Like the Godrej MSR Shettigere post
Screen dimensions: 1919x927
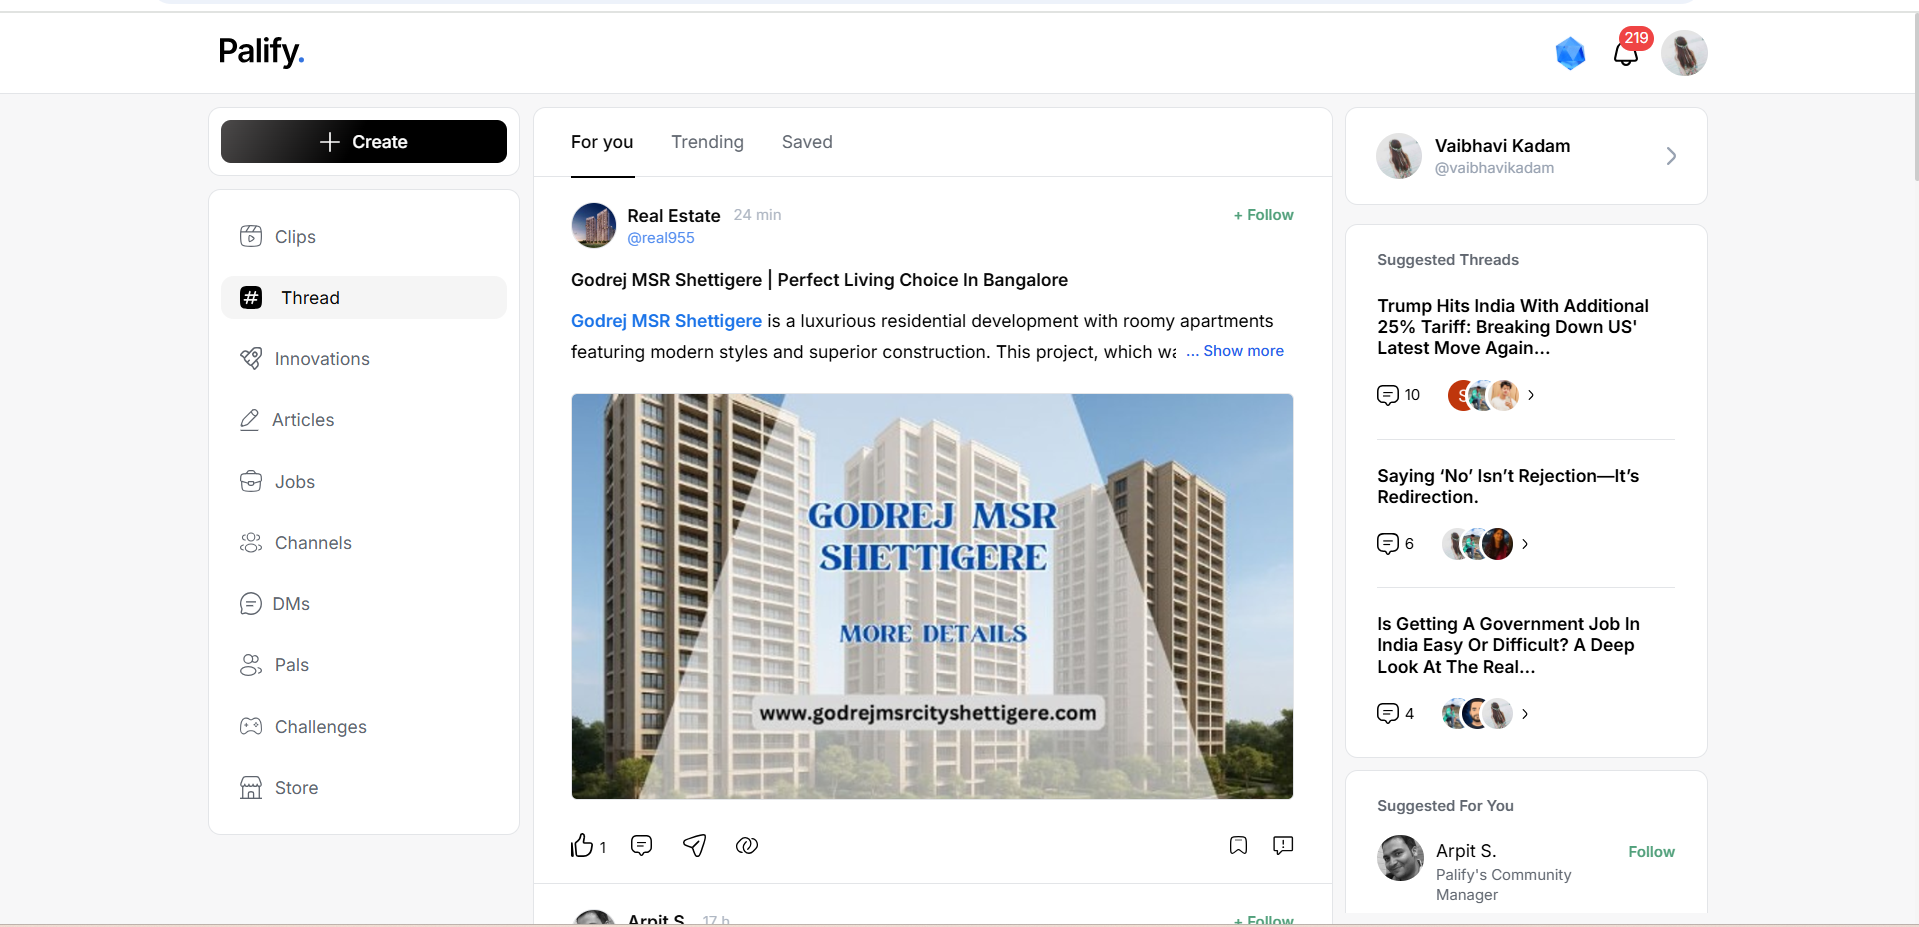pos(582,846)
